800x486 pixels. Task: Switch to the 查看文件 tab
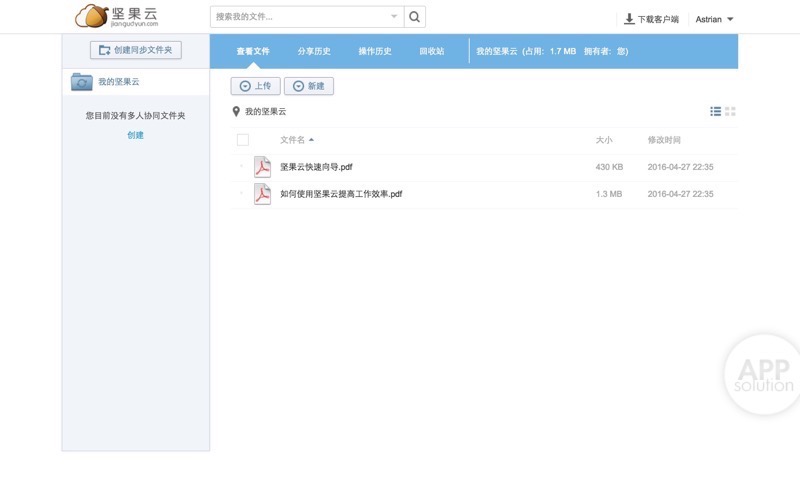[x=253, y=51]
